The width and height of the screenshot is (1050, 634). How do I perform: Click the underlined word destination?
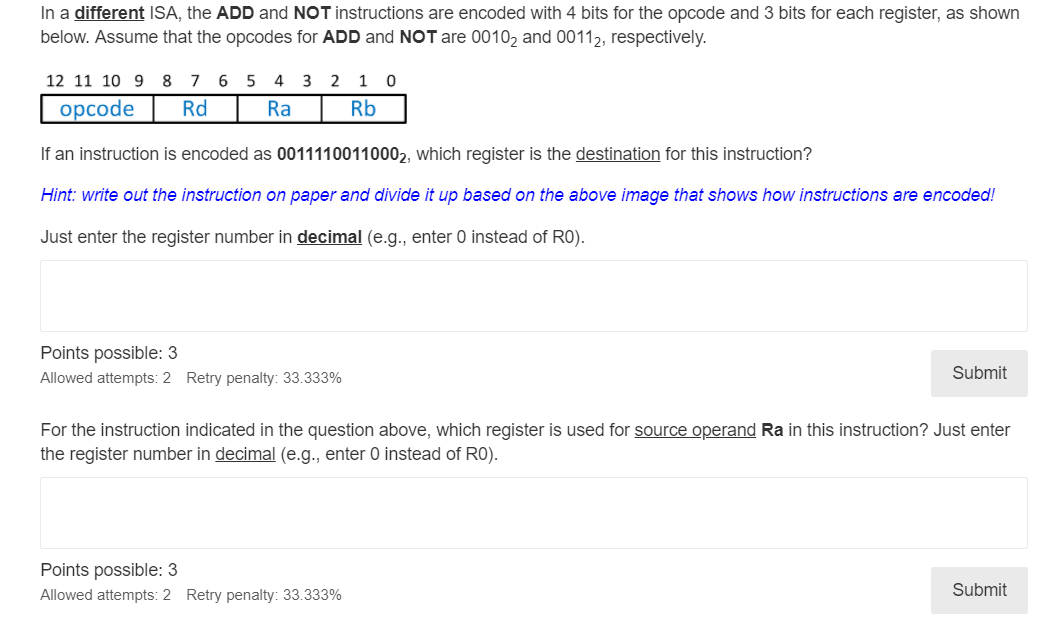coord(617,153)
